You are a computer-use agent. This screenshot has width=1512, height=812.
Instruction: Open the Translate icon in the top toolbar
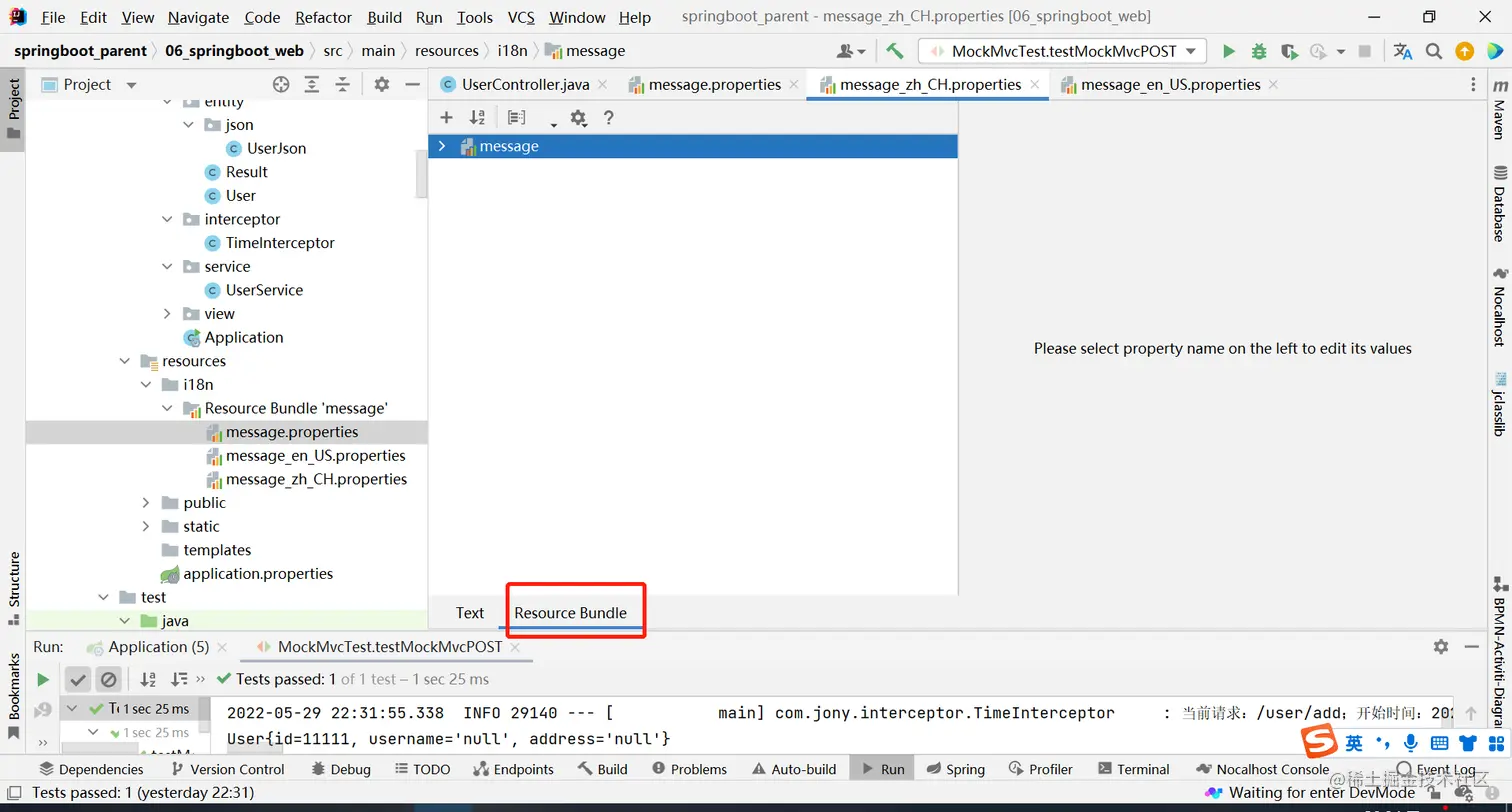(x=1403, y=51)
